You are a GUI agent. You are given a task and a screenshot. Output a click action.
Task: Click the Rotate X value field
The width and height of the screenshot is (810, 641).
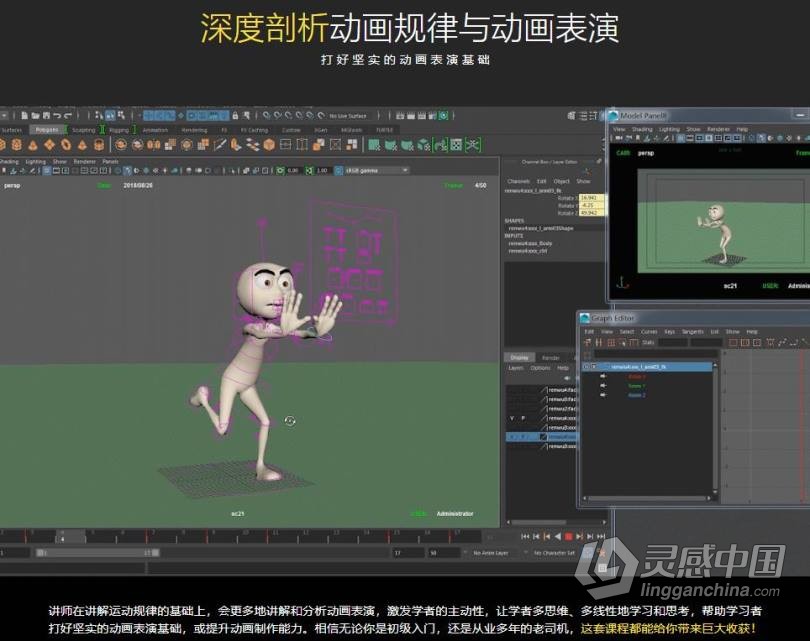[x=591, y=197]
